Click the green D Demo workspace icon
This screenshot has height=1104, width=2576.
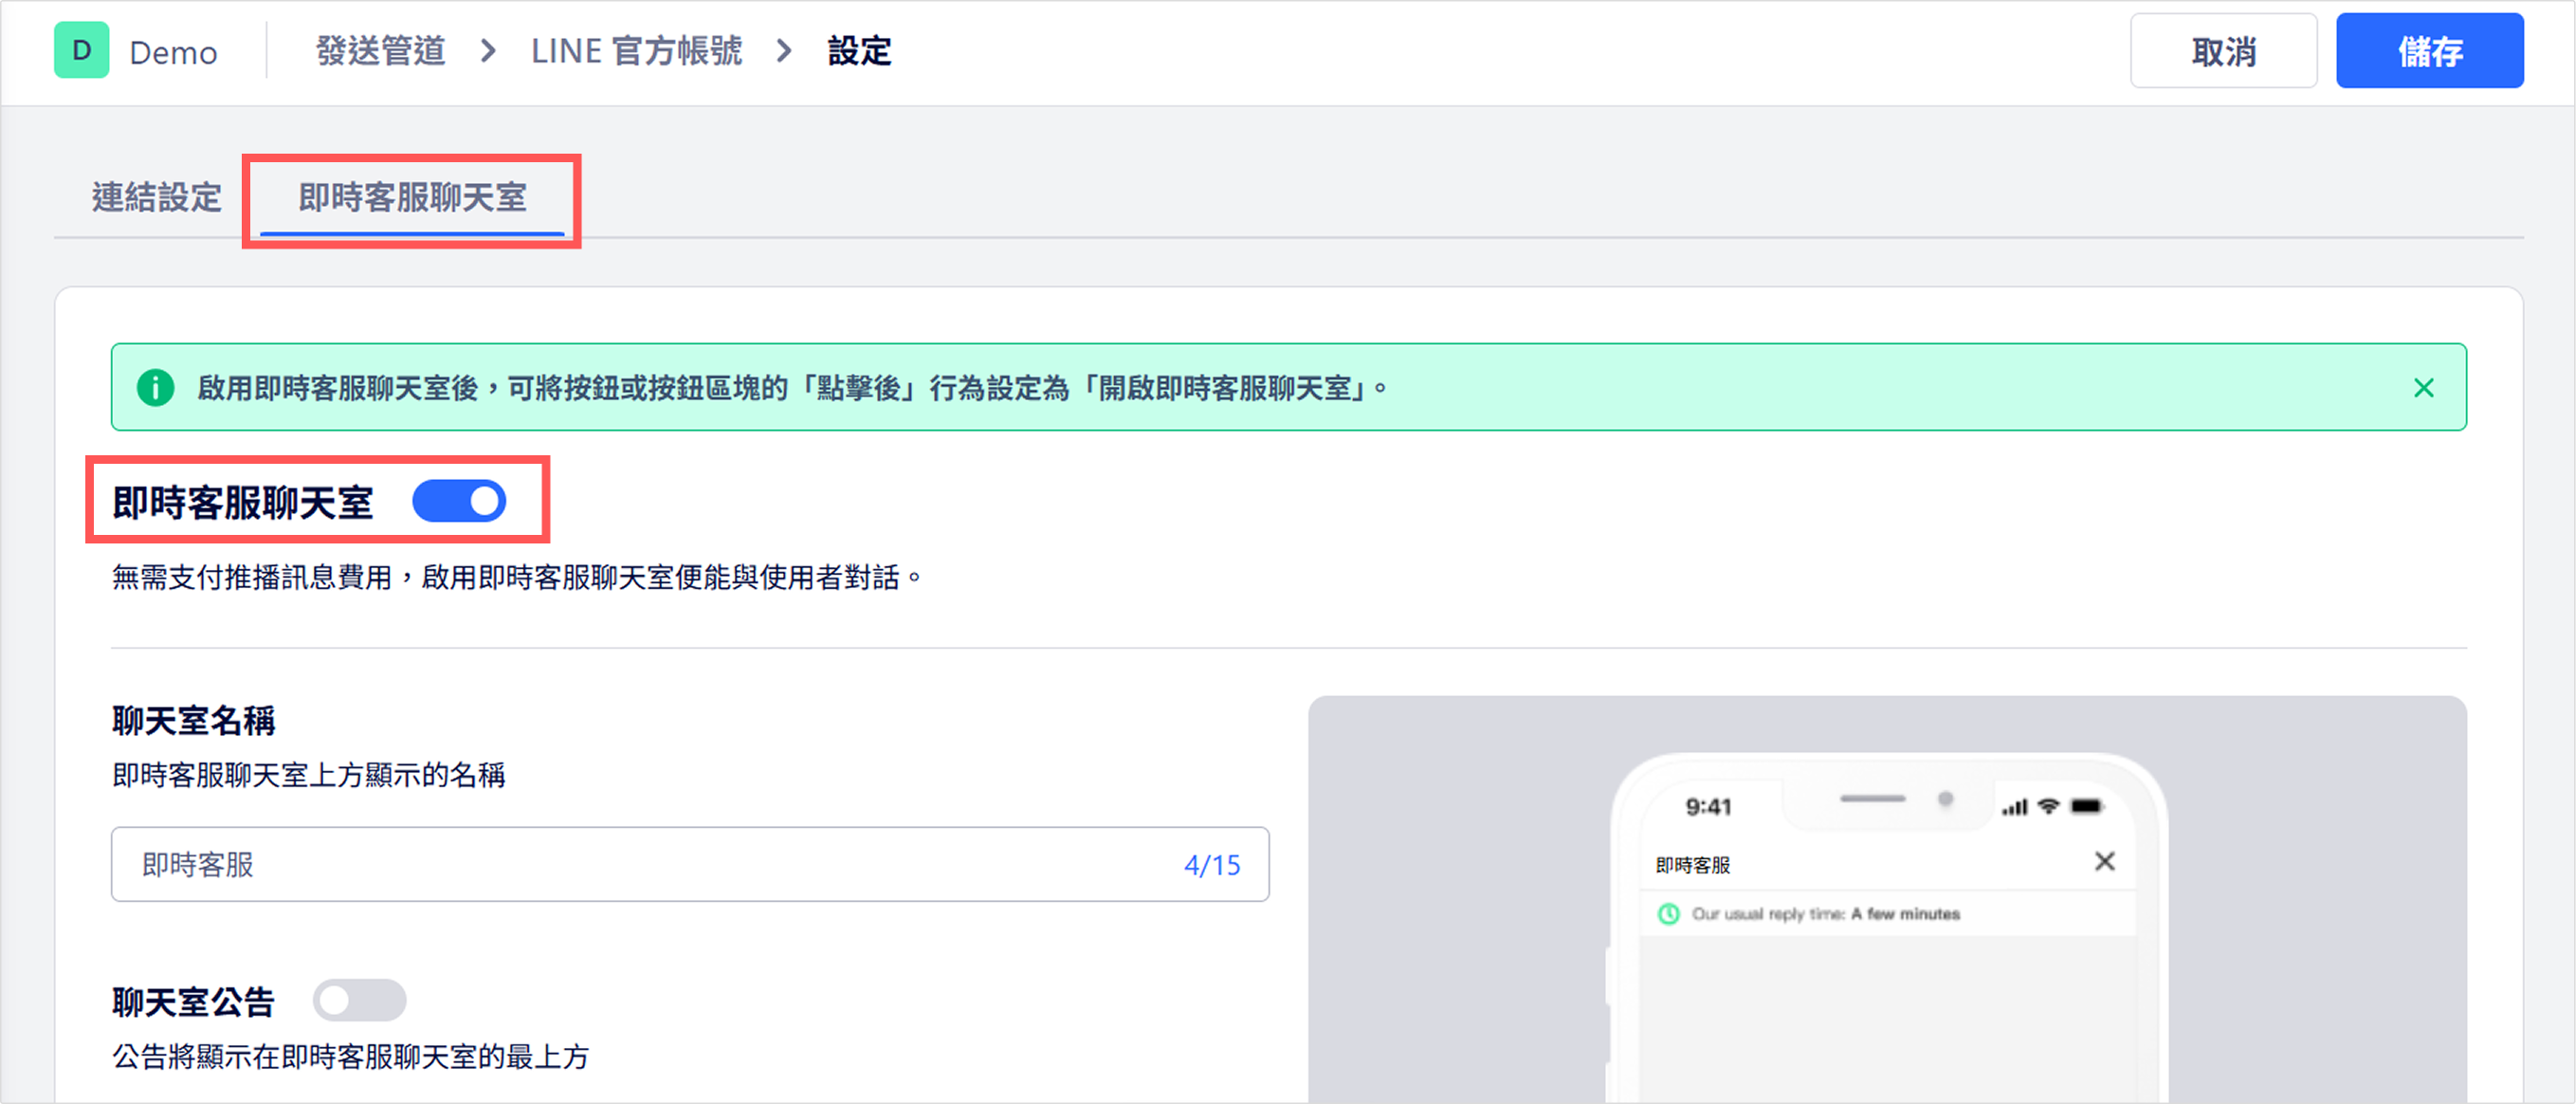[82, 50]
